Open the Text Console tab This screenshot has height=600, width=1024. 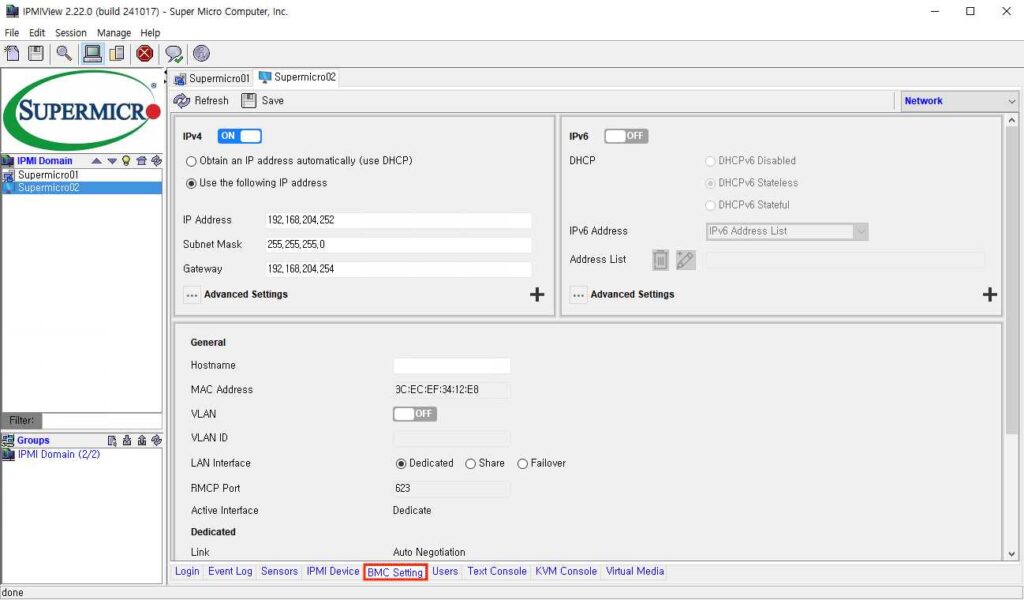[x=496, y=571]
